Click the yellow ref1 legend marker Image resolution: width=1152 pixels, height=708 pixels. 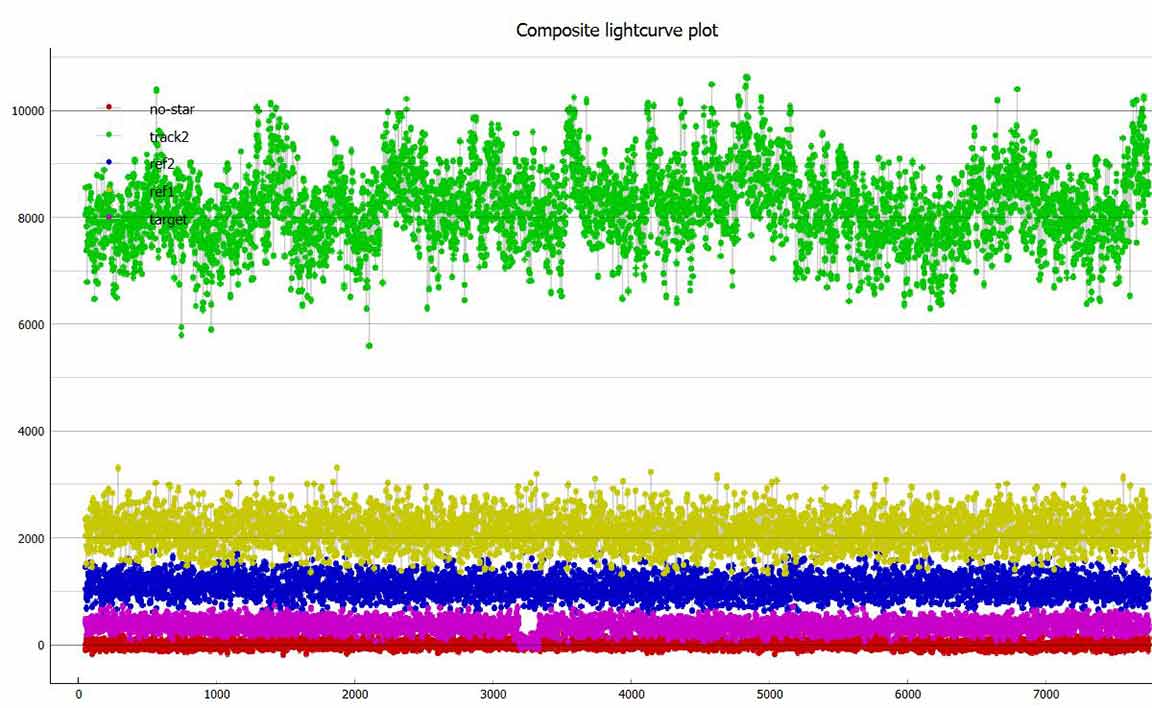[x=109, y=189]
